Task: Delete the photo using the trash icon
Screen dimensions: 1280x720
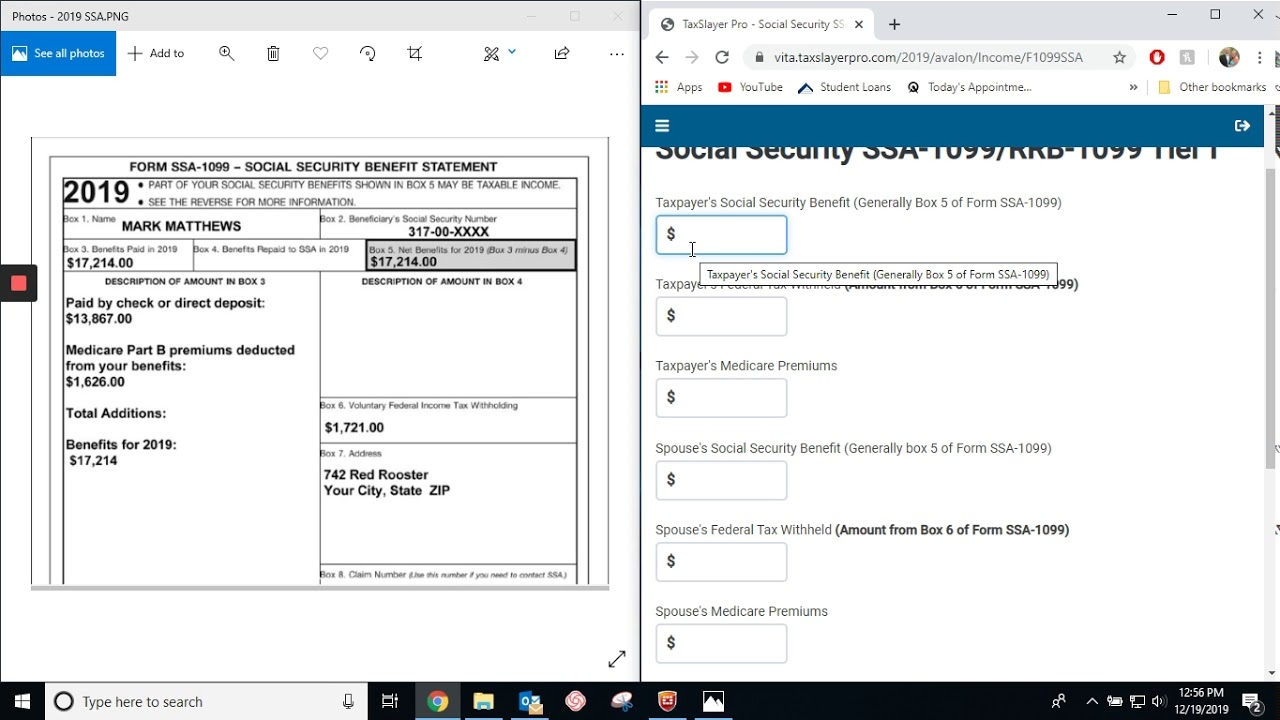Action: click(x=273, y=53)
